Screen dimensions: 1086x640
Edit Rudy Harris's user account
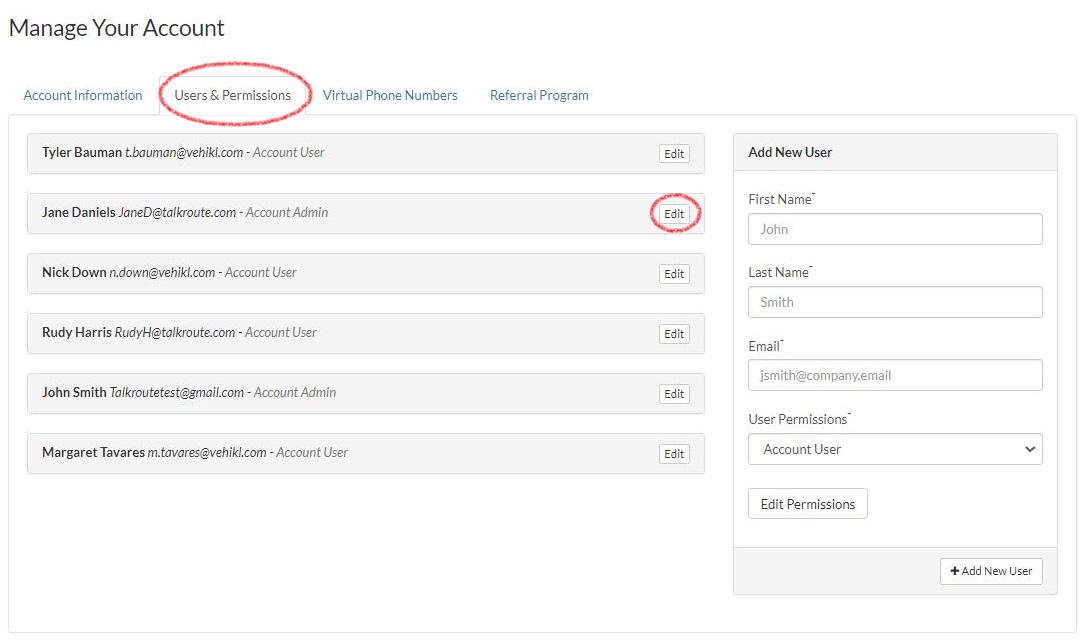673,333
